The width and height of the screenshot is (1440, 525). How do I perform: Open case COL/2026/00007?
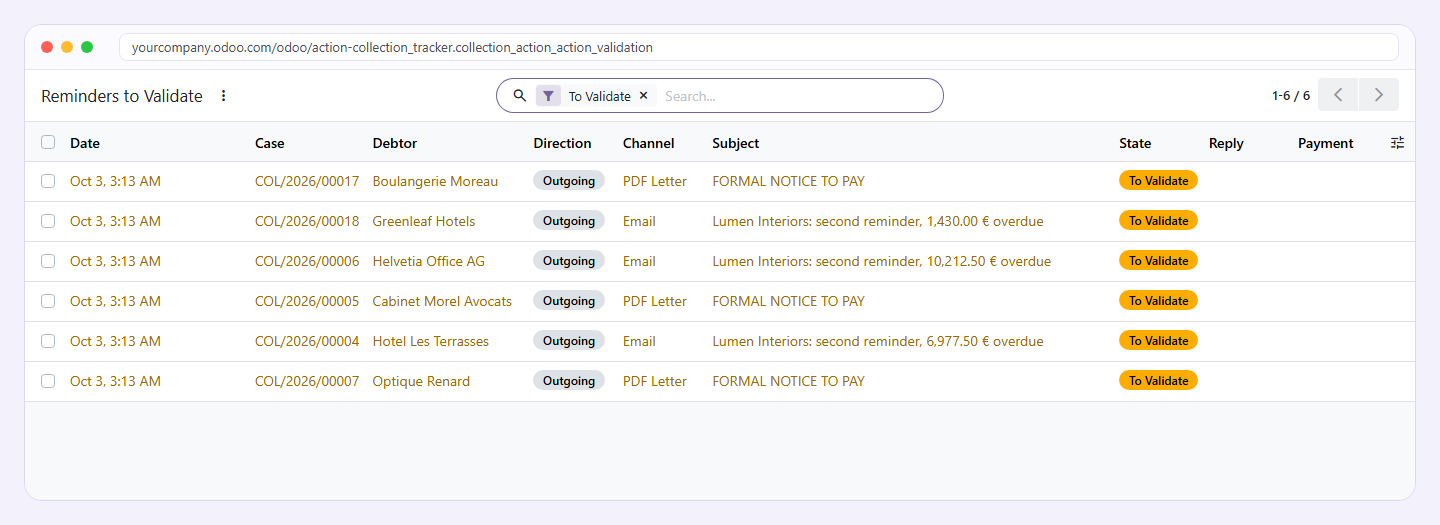click(307, 381)
